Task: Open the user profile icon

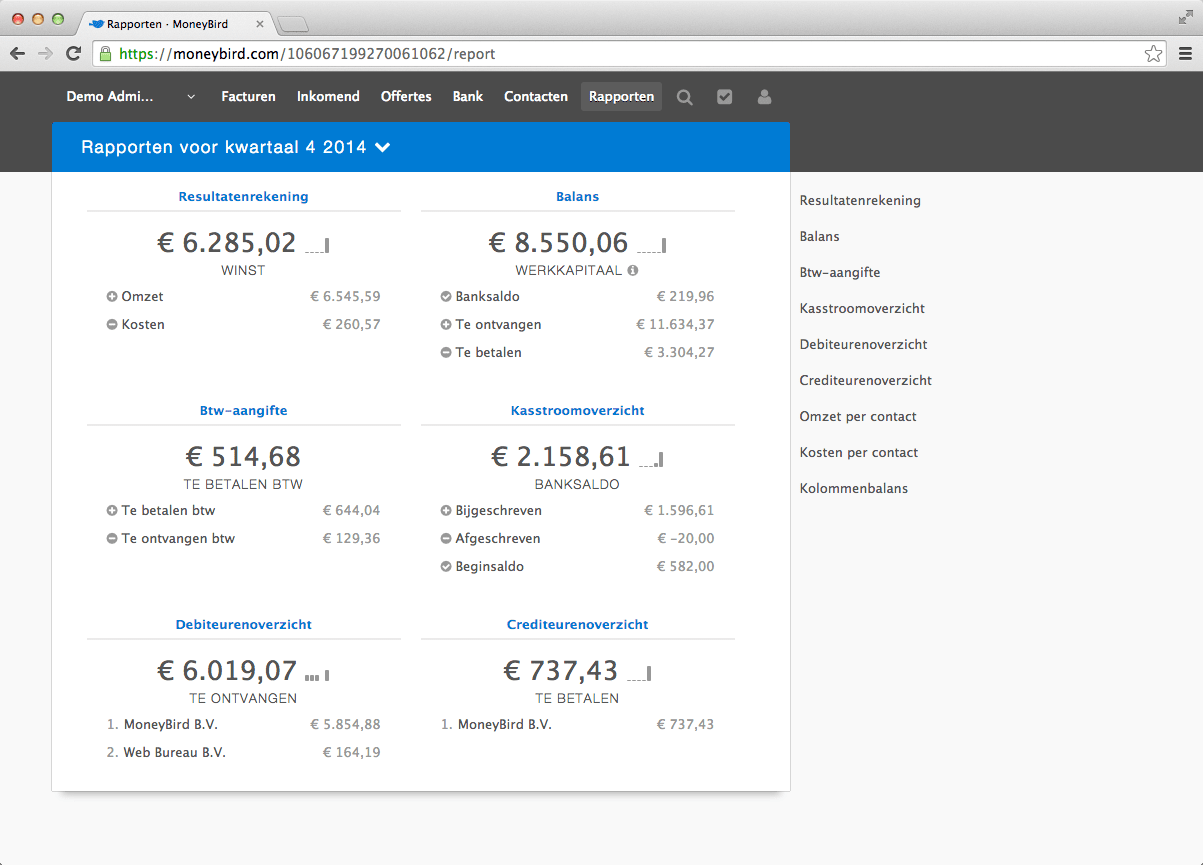Action: pyautogui.click(x=764, y=96)
